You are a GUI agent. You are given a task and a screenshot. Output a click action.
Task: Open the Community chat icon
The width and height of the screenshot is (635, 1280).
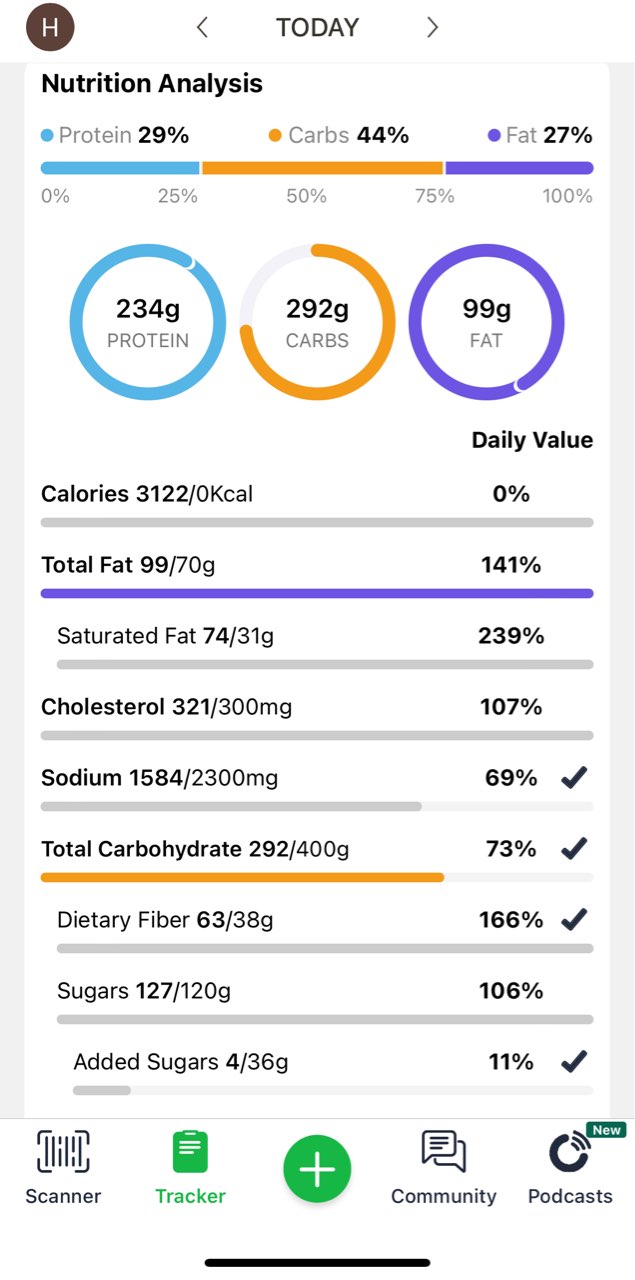(x=444, y=1151)
